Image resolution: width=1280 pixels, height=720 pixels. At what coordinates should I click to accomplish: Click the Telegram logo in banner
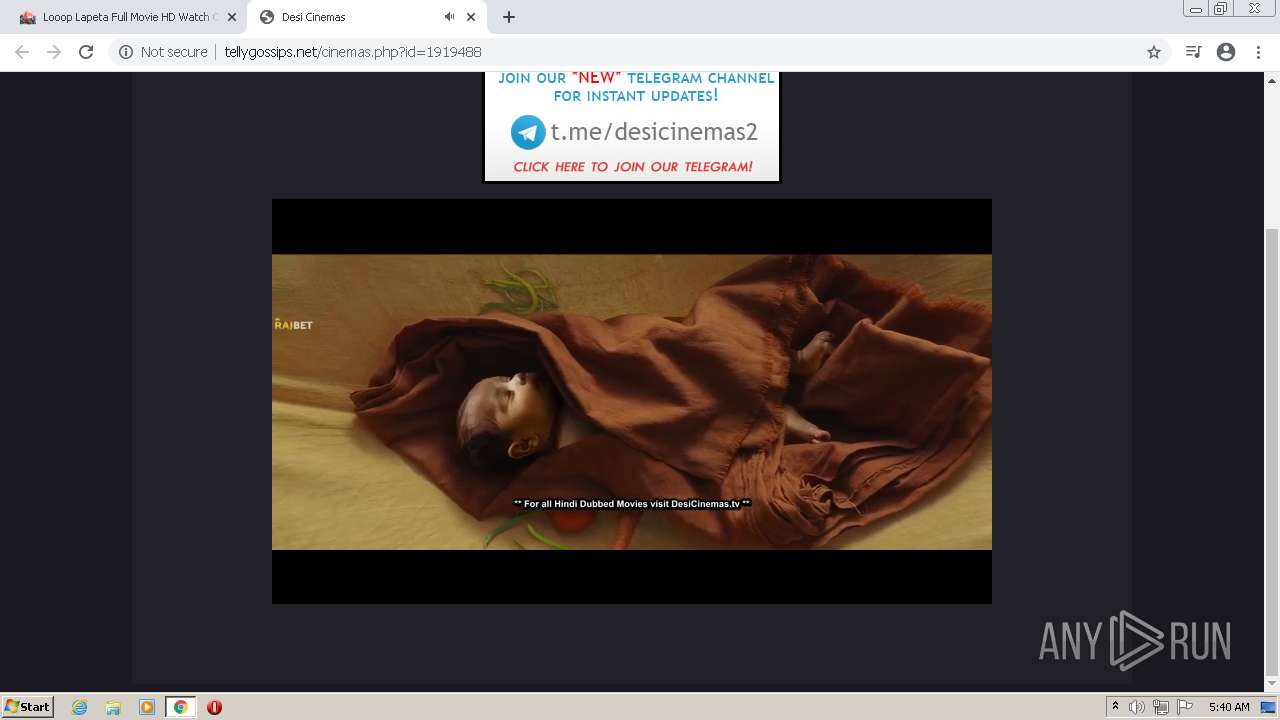pos(528,132)
